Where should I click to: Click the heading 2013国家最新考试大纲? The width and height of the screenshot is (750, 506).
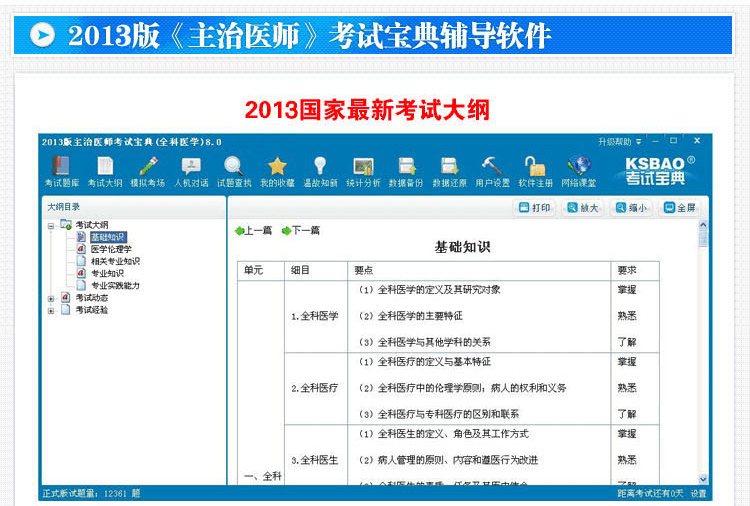[x=367, y=110]
